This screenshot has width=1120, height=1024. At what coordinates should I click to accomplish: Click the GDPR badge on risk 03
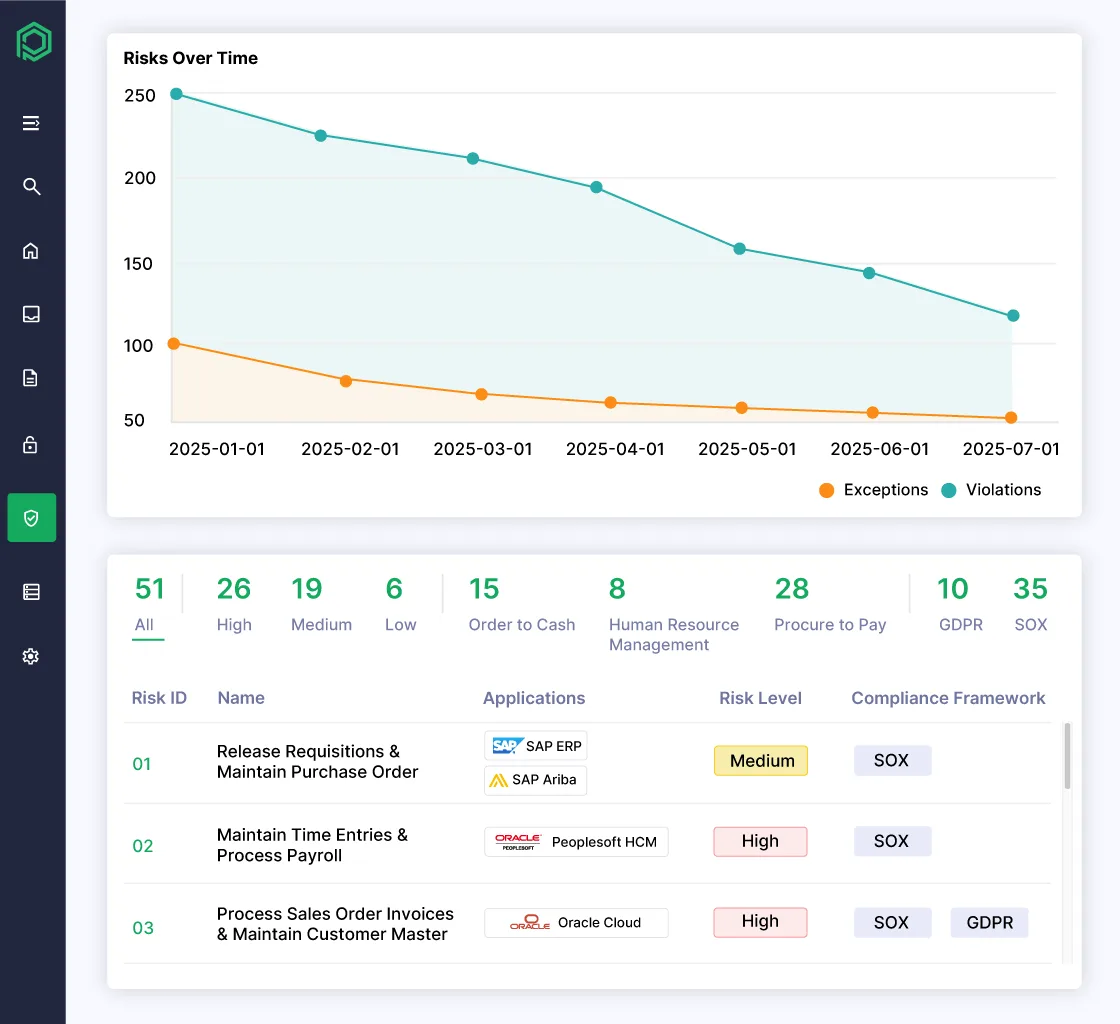tap(989, 922)
